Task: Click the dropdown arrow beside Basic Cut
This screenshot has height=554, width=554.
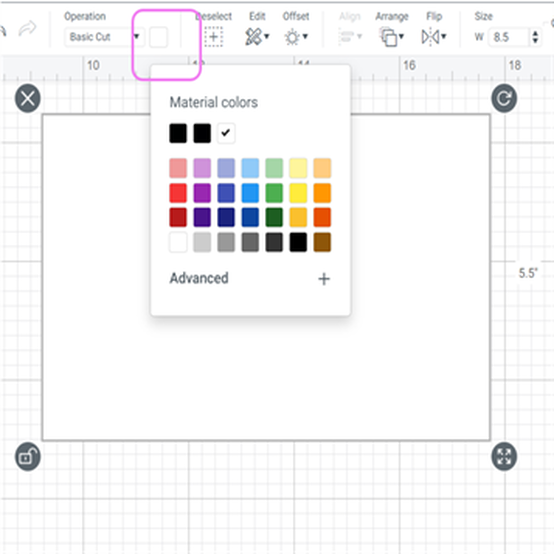Action: coord(137,36)
